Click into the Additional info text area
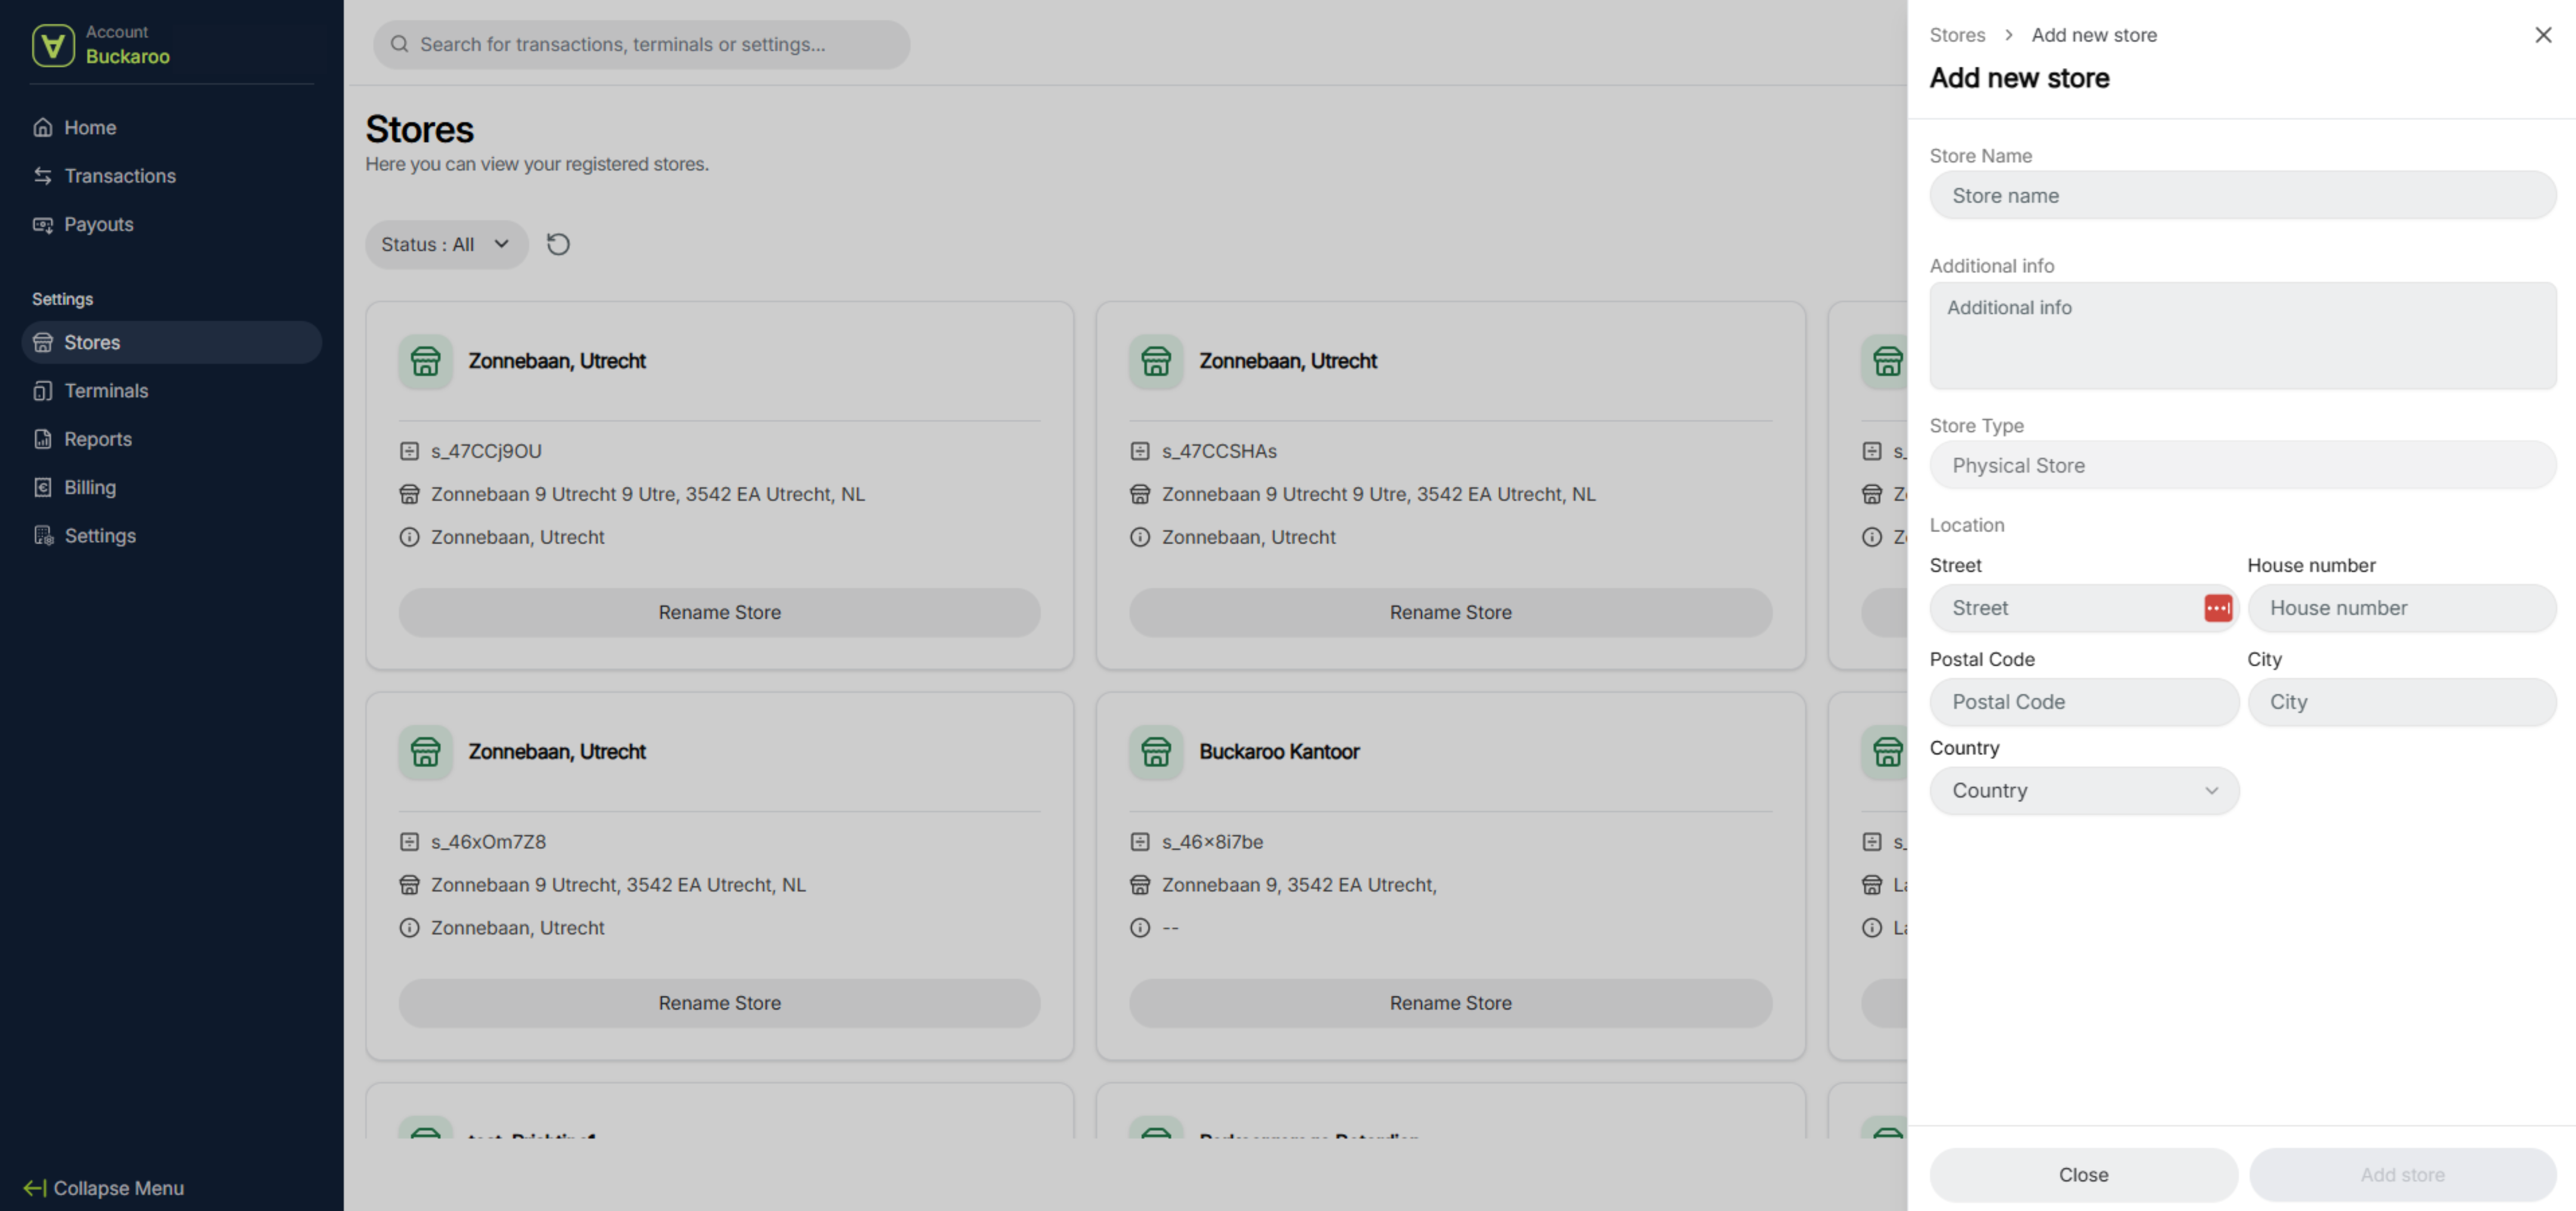 pyautogui.click(x=2242, y=336)
